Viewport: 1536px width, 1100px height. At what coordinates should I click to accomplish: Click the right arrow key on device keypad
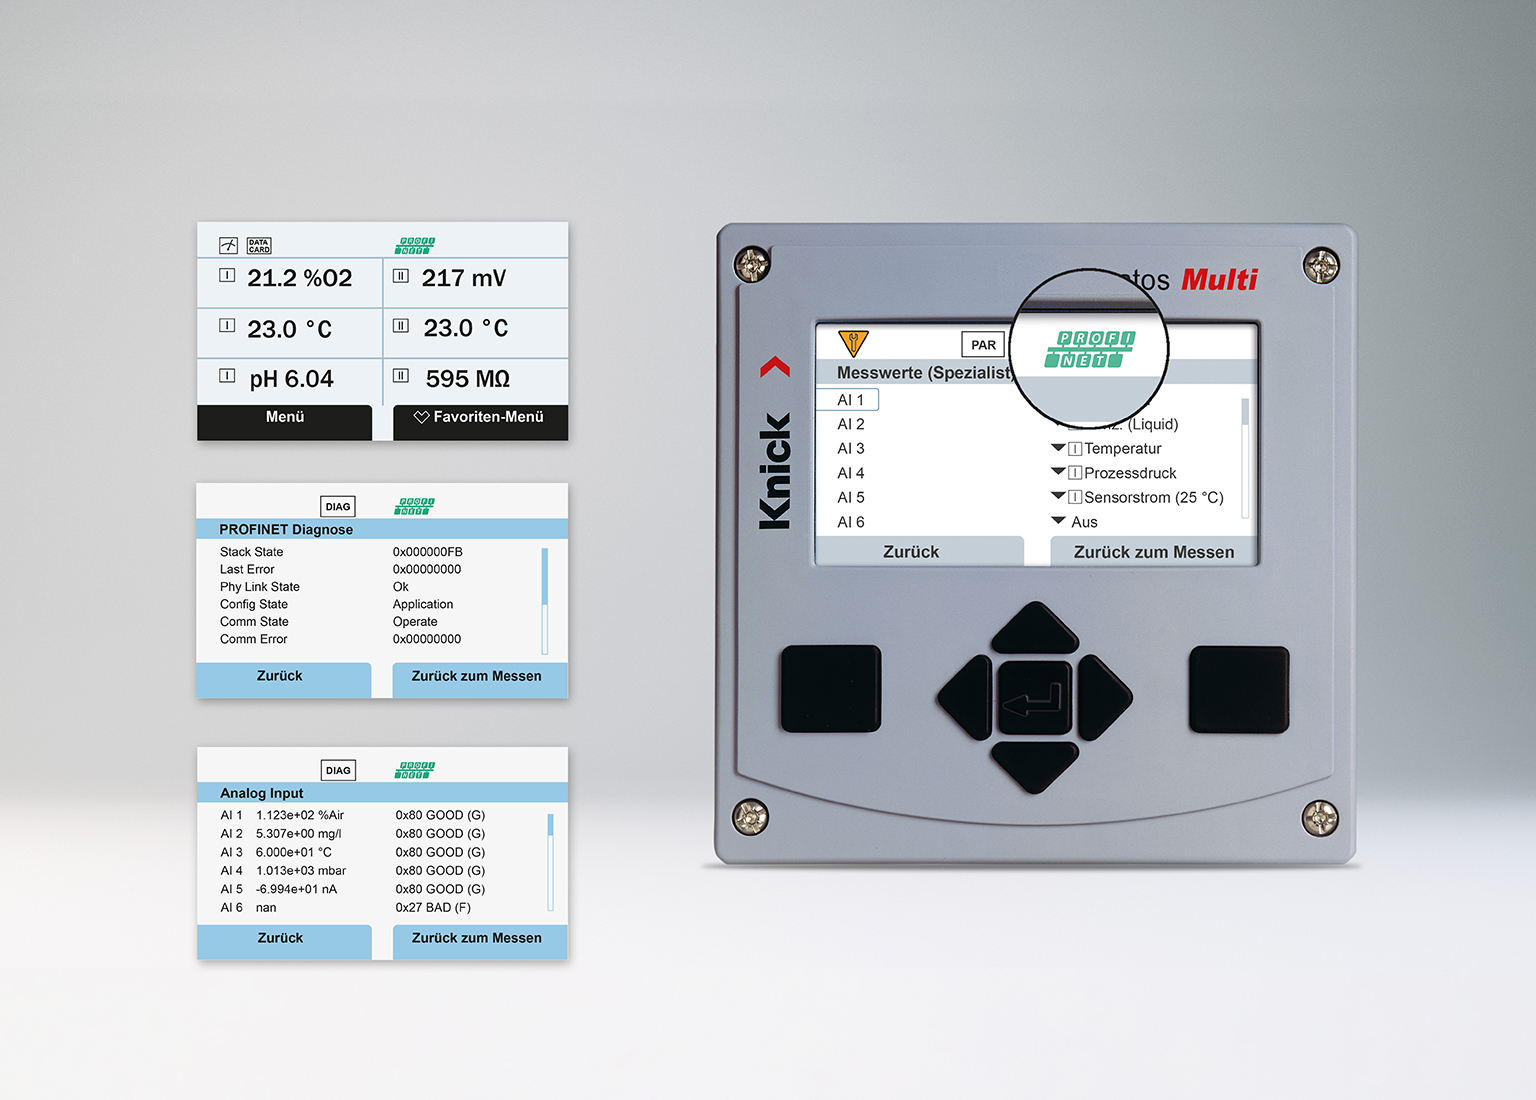point(1105,698)
